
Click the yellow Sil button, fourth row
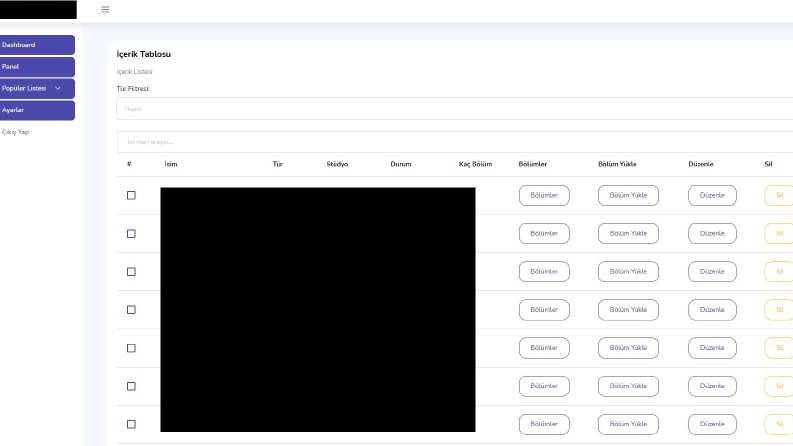click(779, 309)
